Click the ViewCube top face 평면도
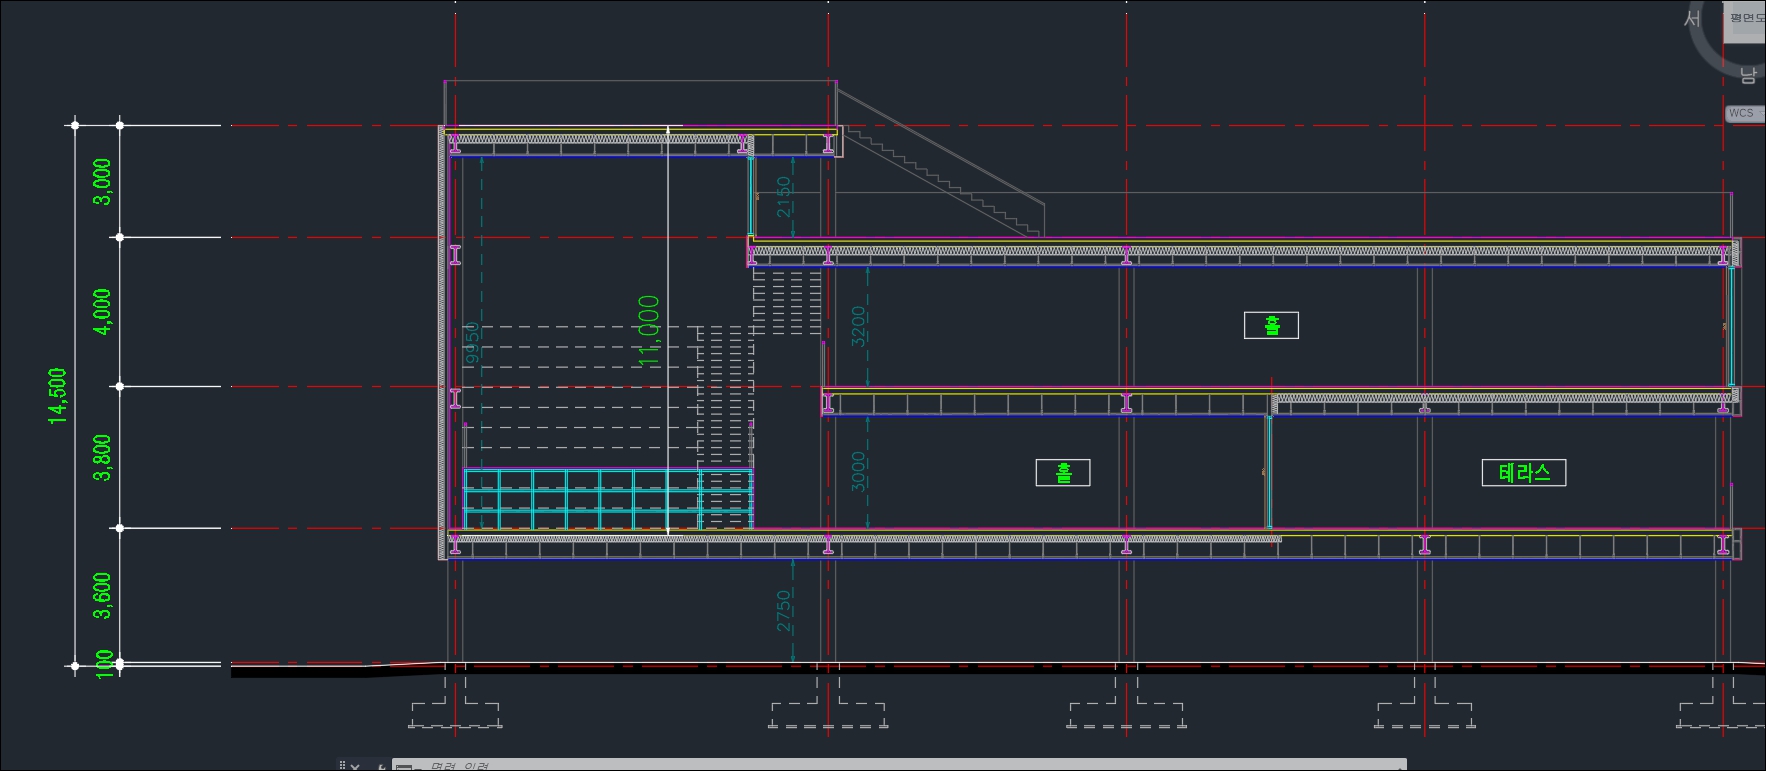The width and height of the screenshot is (1766, 771). [1746, 18]
